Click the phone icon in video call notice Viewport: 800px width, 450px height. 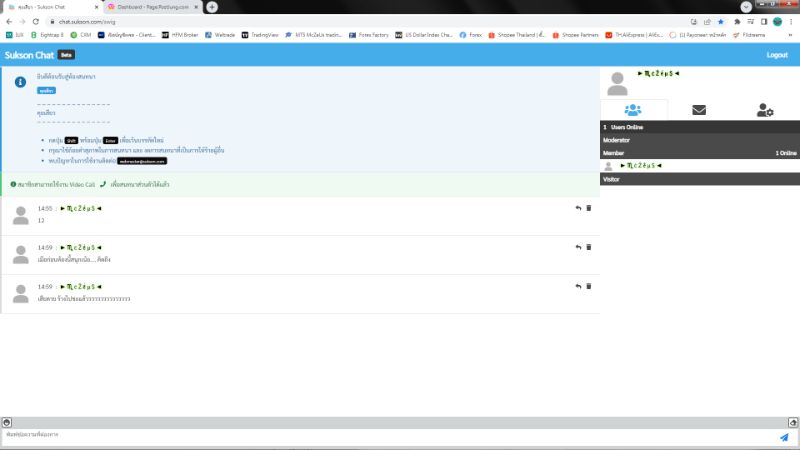(103, 184)
